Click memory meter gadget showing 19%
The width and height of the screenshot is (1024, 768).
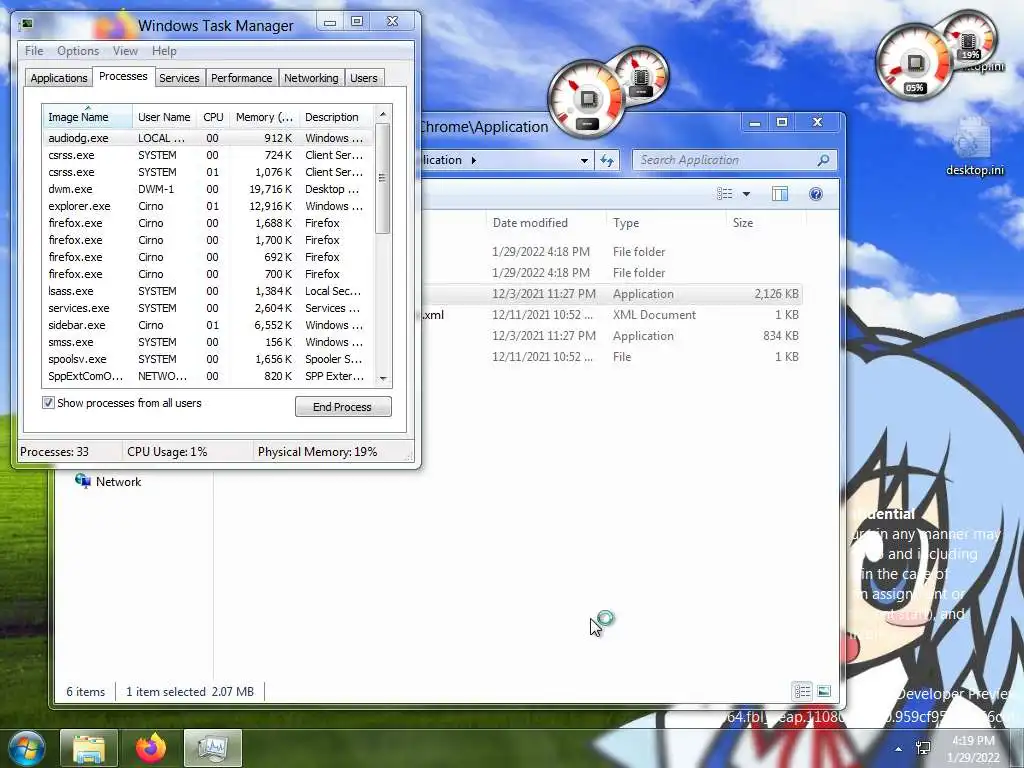(x=970, y=39)
